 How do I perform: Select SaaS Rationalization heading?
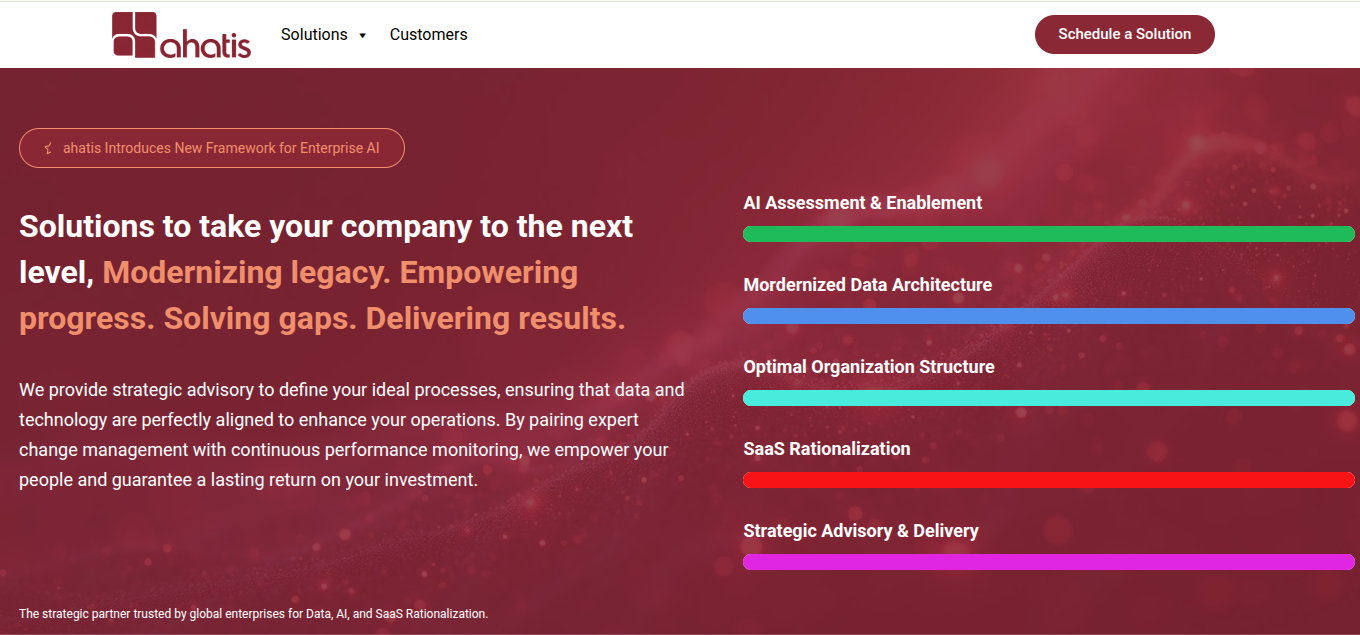pyautogui.click(x=826, y=449)
